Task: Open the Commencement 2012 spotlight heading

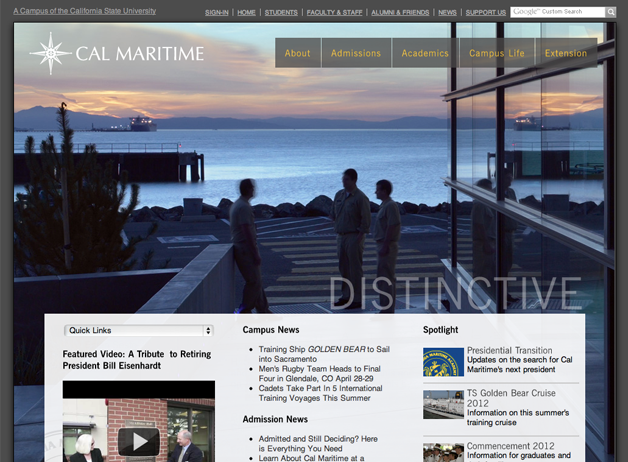Action: (x=511, y=446)
